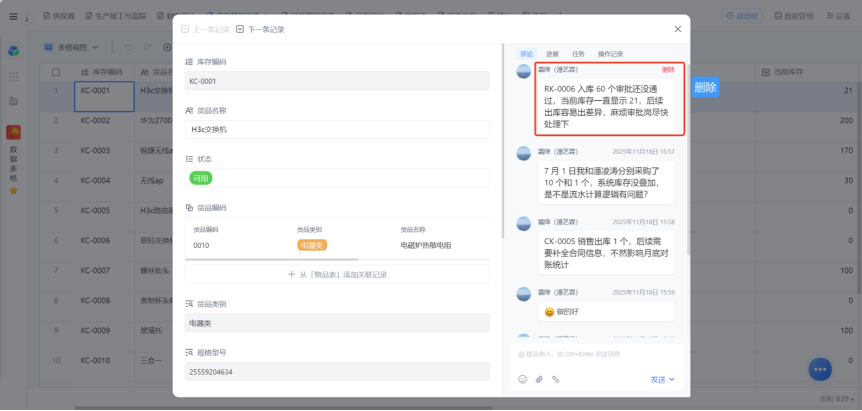The width and height of the screenshot is (862, 411).
Task: Switch to the 评论 comments tab
Action: 527,54
